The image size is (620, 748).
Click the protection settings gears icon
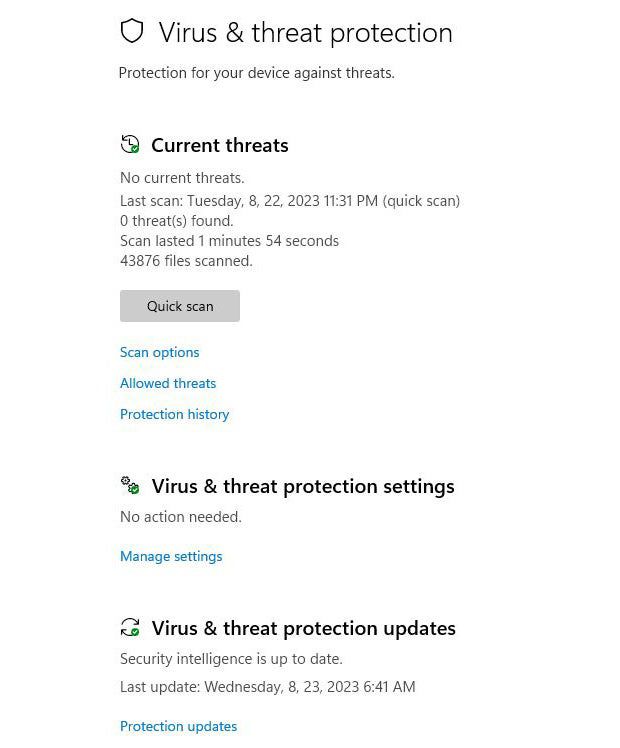pos(130,486)
